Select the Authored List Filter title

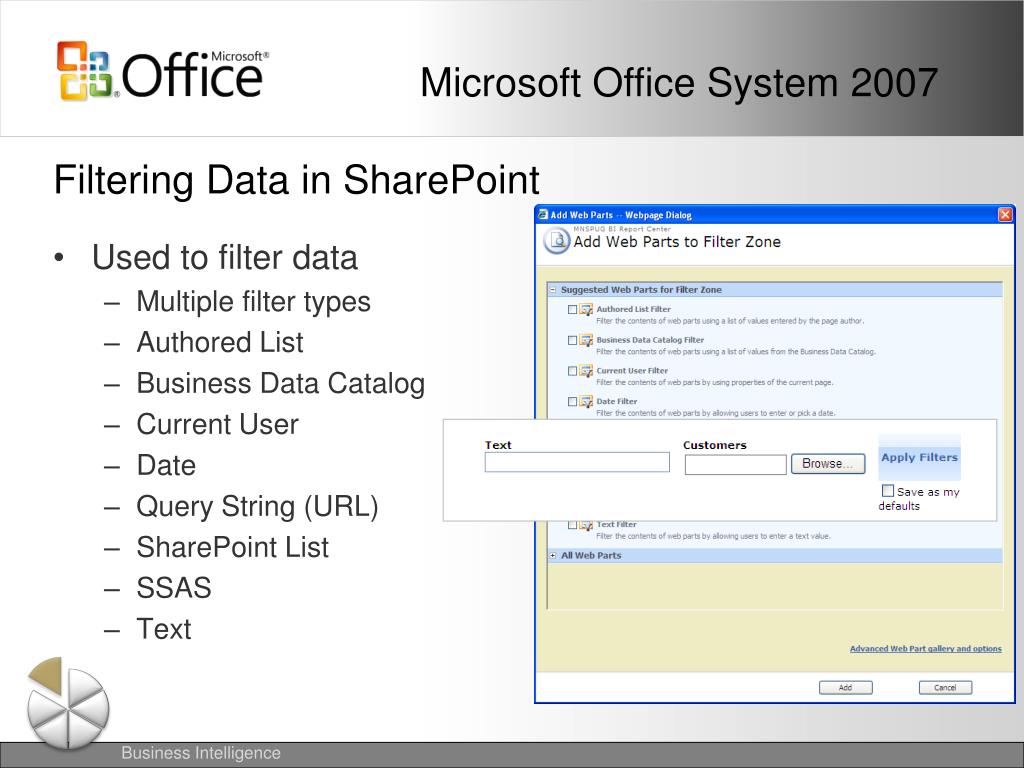633,309
